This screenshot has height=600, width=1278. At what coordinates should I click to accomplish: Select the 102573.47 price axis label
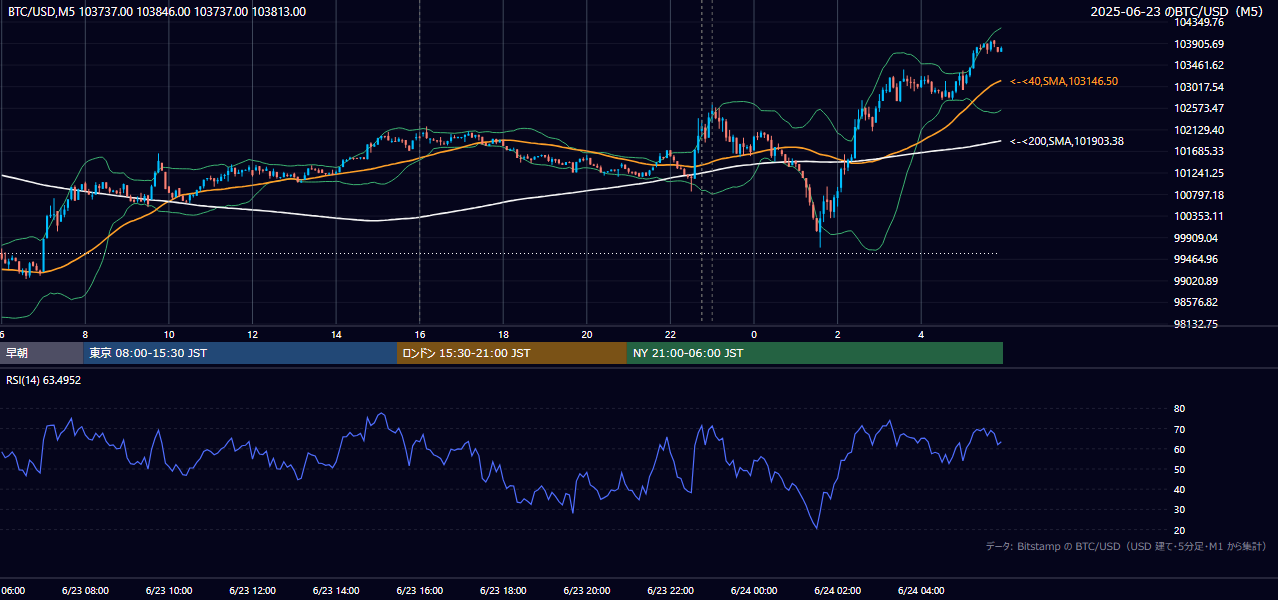pos(1201,108)
